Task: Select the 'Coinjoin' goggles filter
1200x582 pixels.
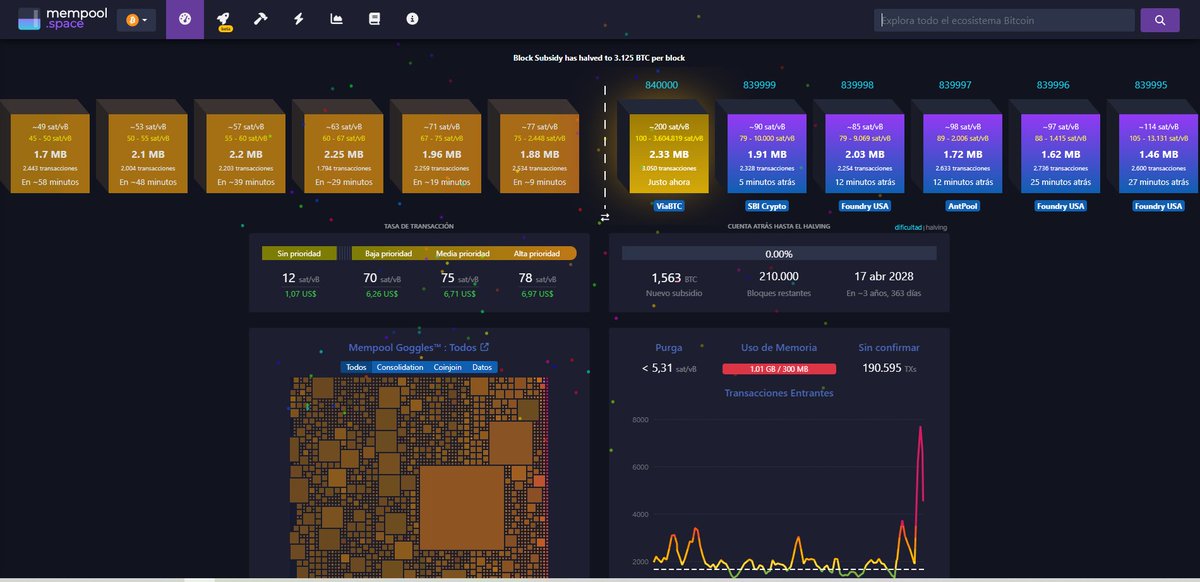Action: [x=448, y=367]
